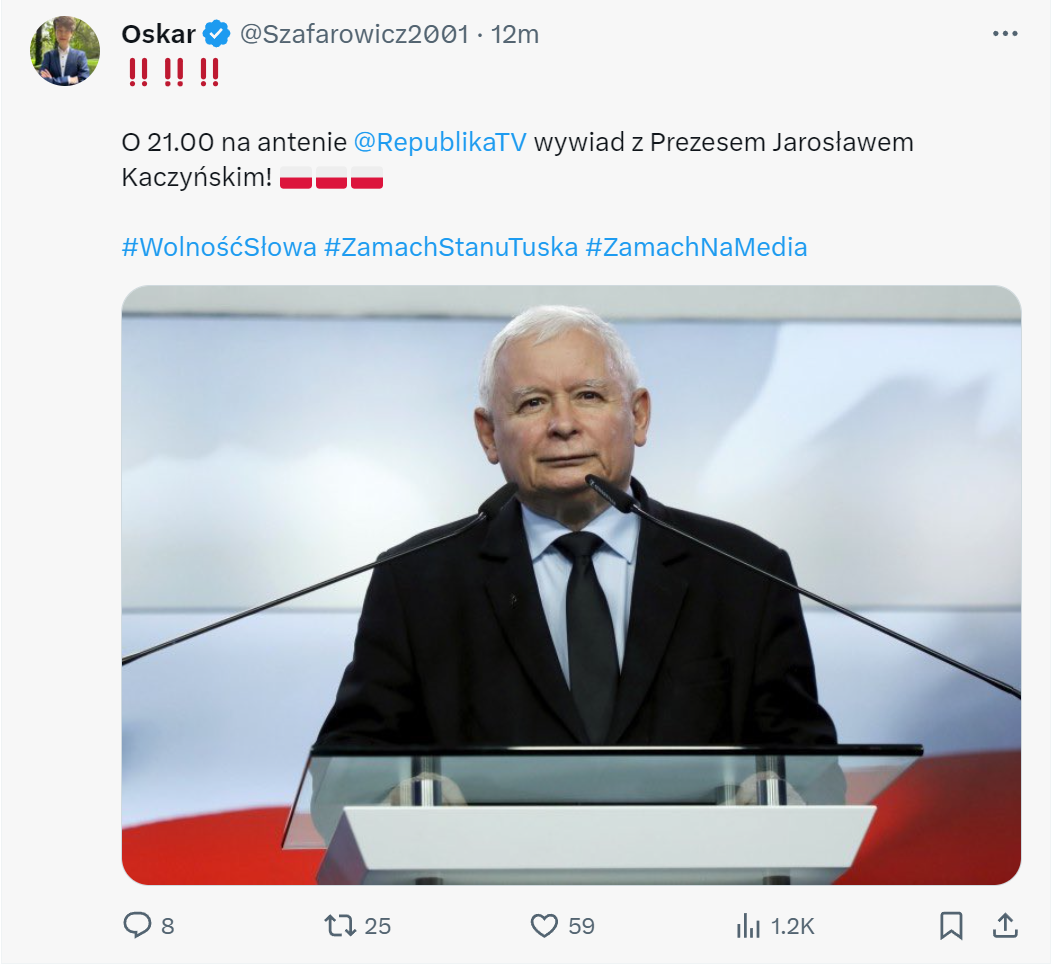Click the repost count 25
Image resolution: width=1062 pixels, height=964 pixels.
coord(378,927)
